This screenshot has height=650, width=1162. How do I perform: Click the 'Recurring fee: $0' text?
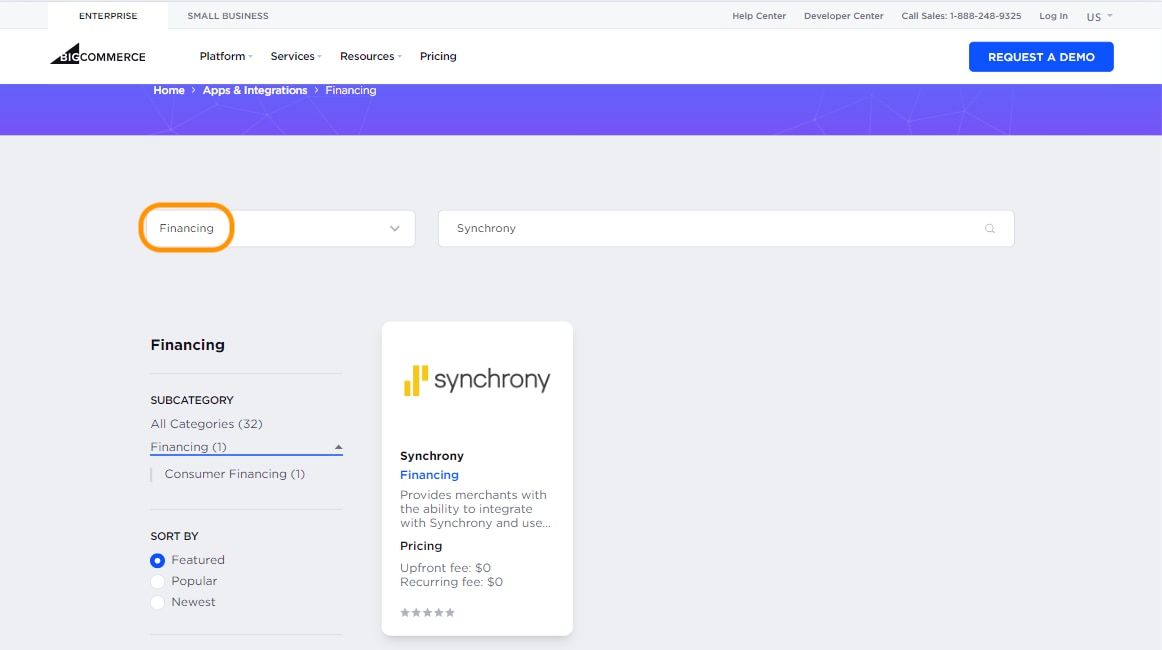[x=451, y=582]
